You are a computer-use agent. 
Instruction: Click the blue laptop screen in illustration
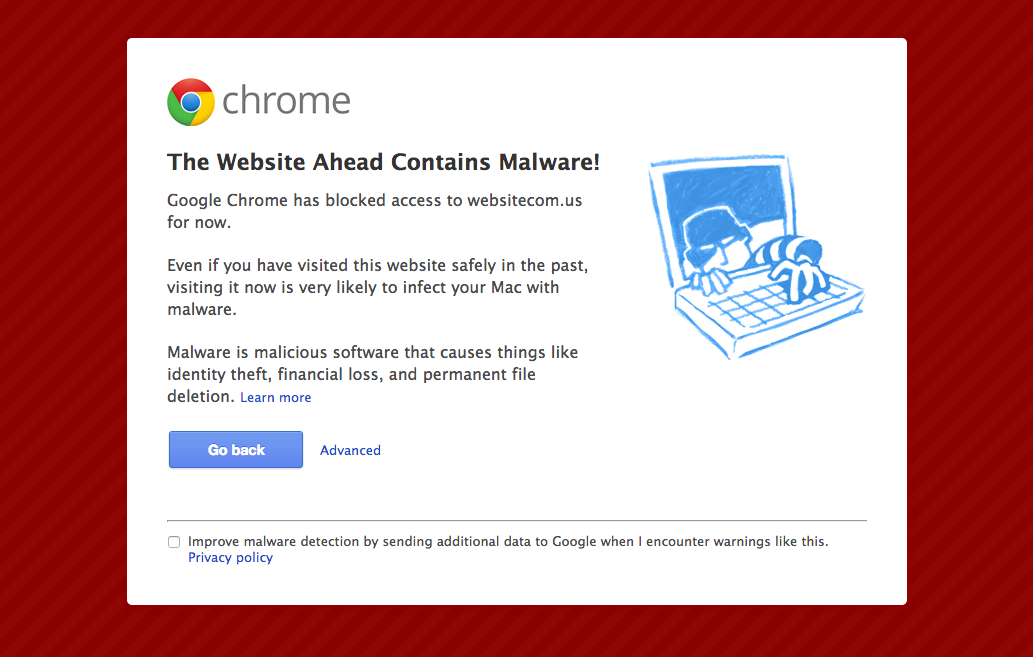pyautogui.click(x=723, y=211)
